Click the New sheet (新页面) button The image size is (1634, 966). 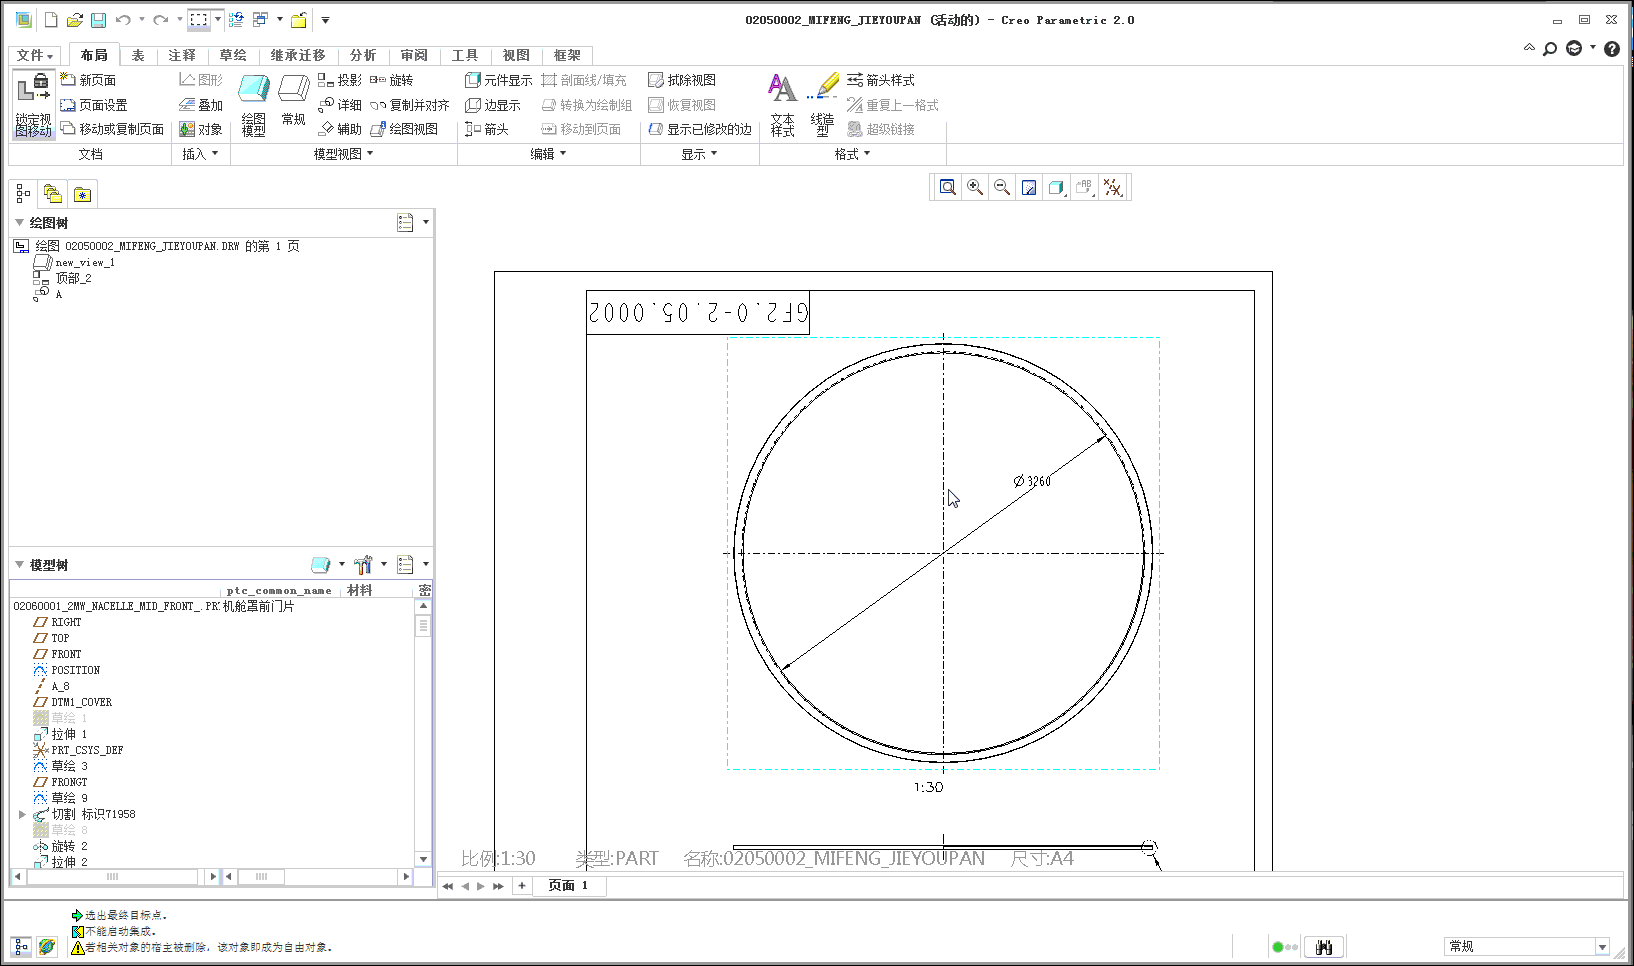88,80
